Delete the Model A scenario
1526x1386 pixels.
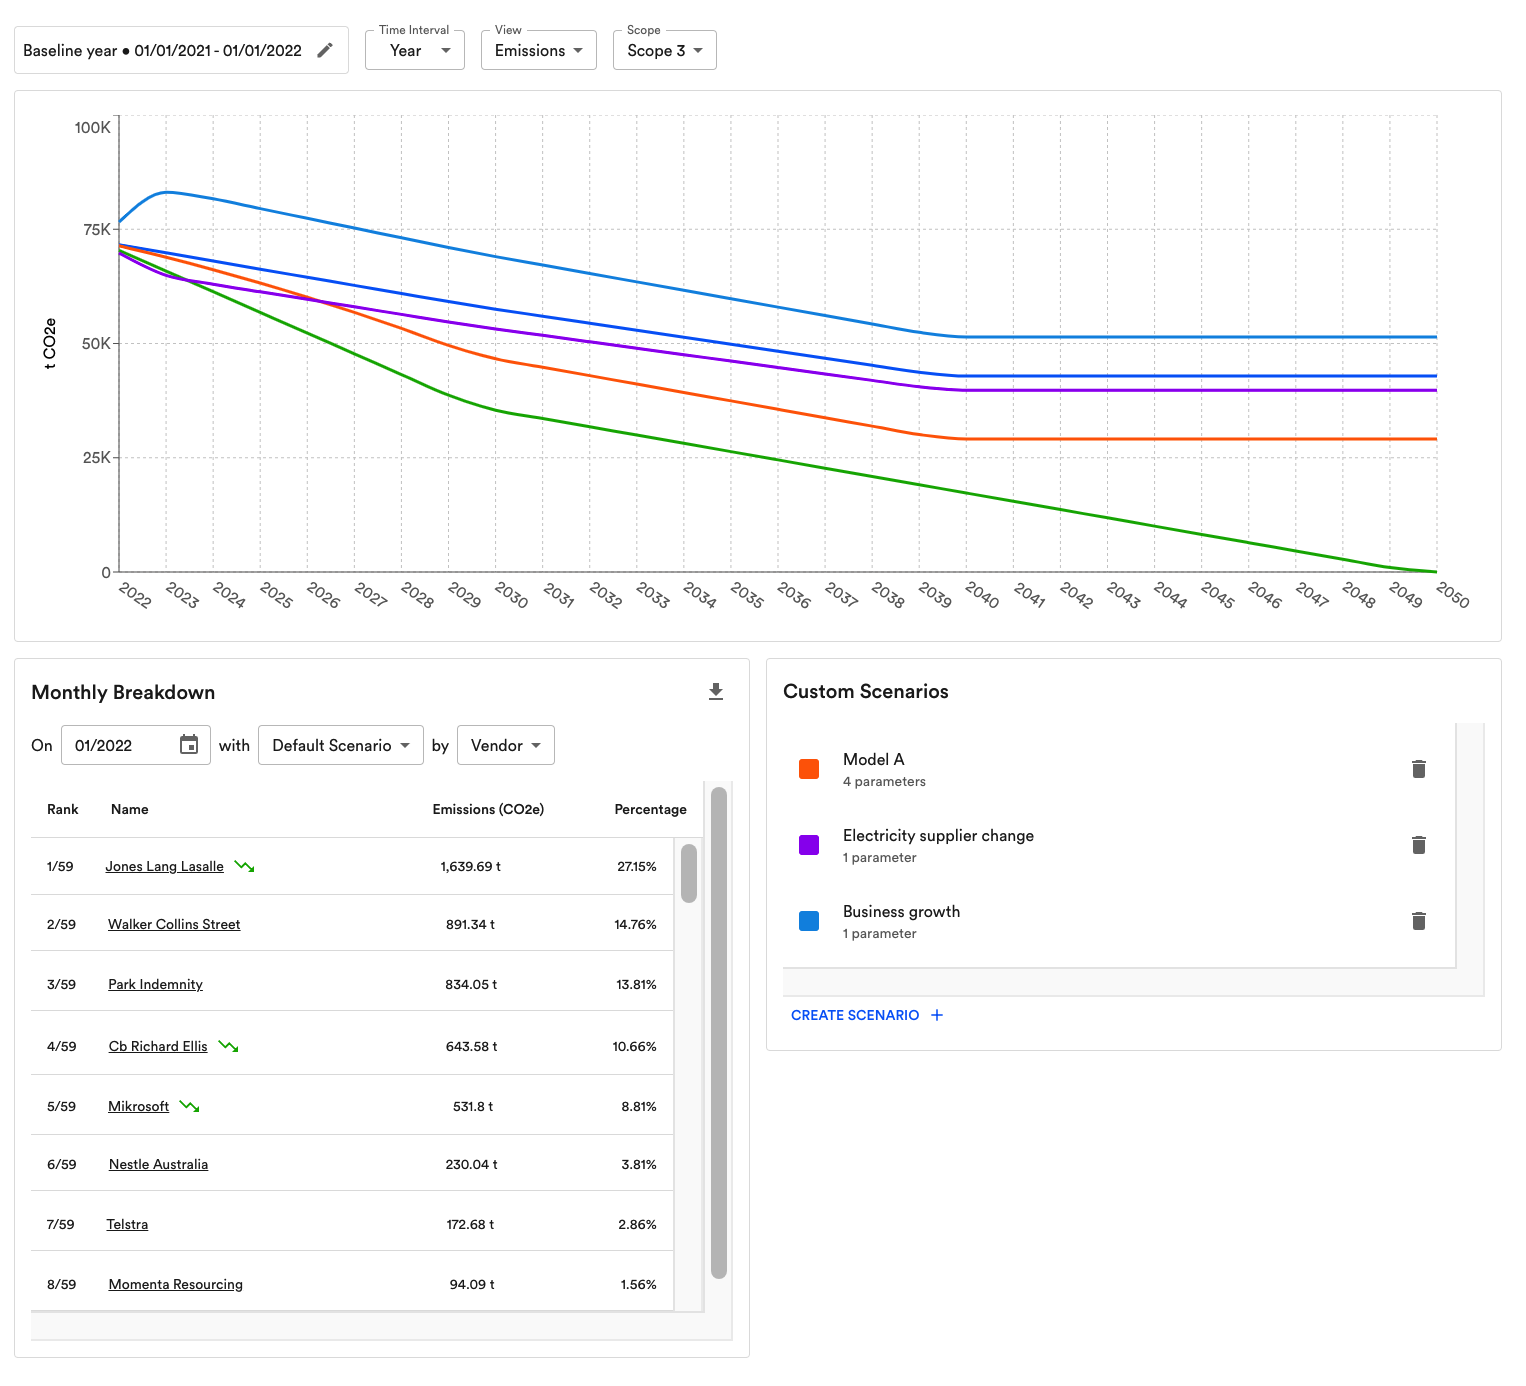point(1418,769)
